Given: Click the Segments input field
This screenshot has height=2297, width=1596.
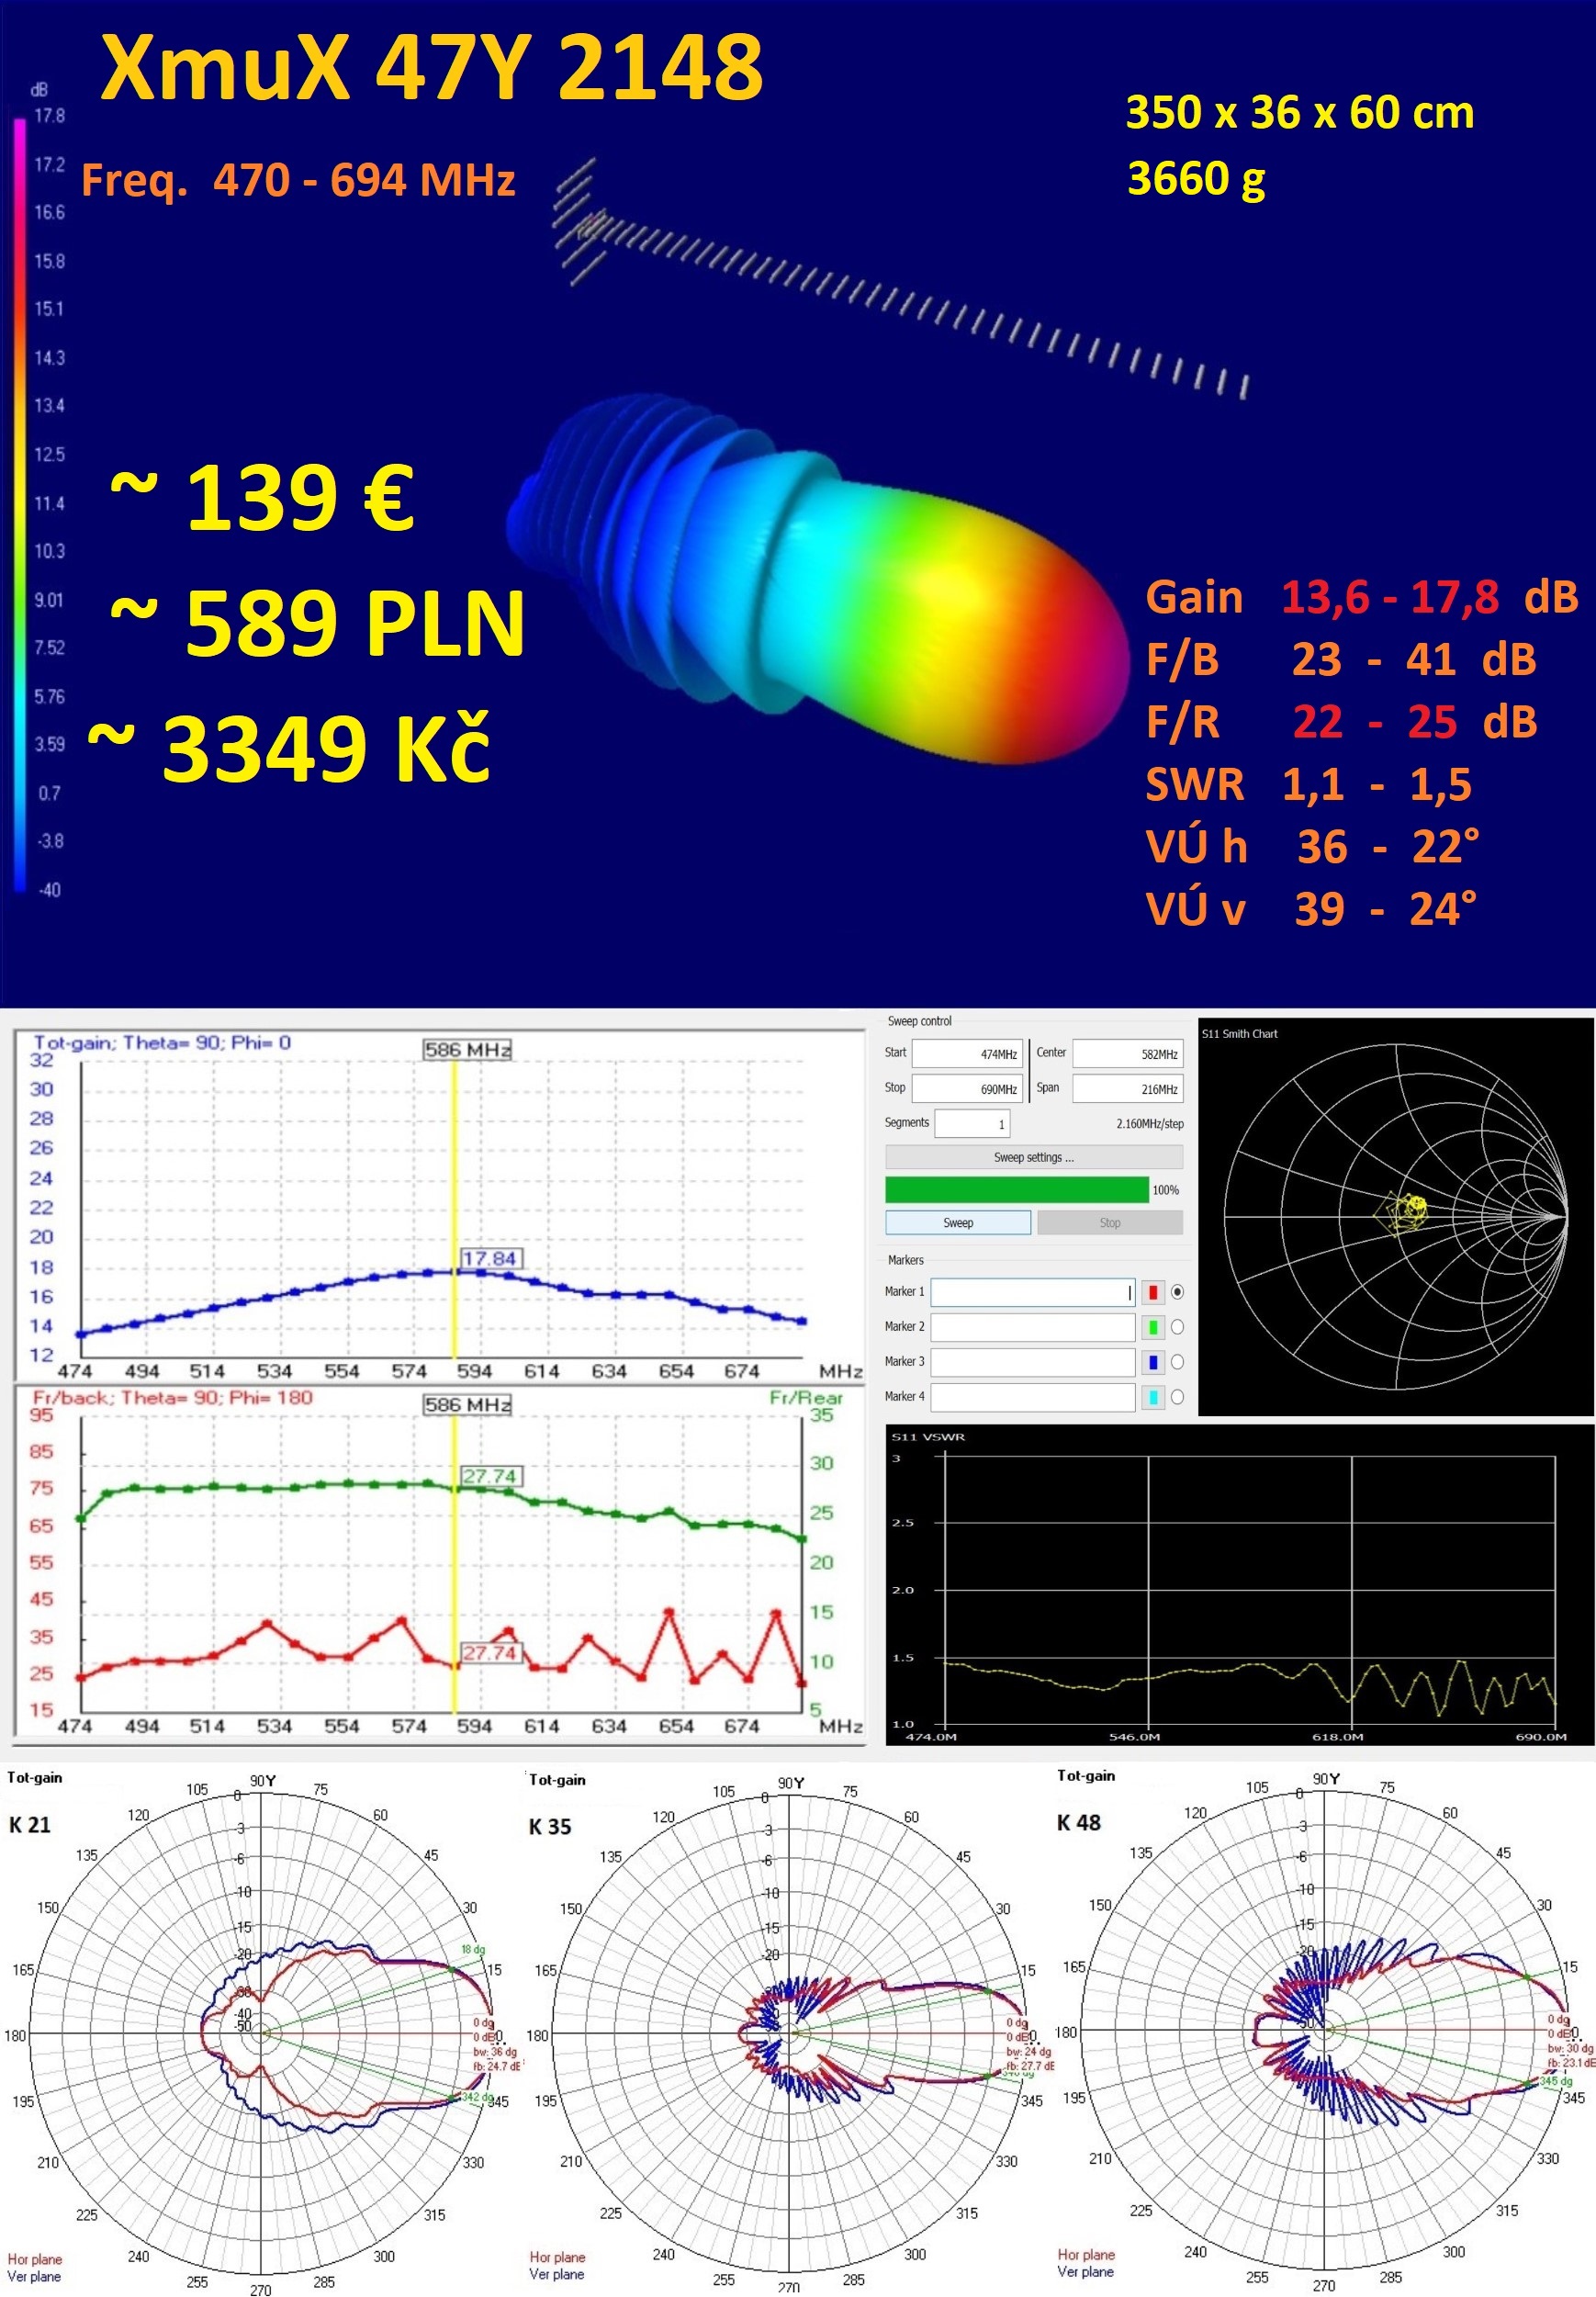Looking at the screenshot, I should point(972,1124).
